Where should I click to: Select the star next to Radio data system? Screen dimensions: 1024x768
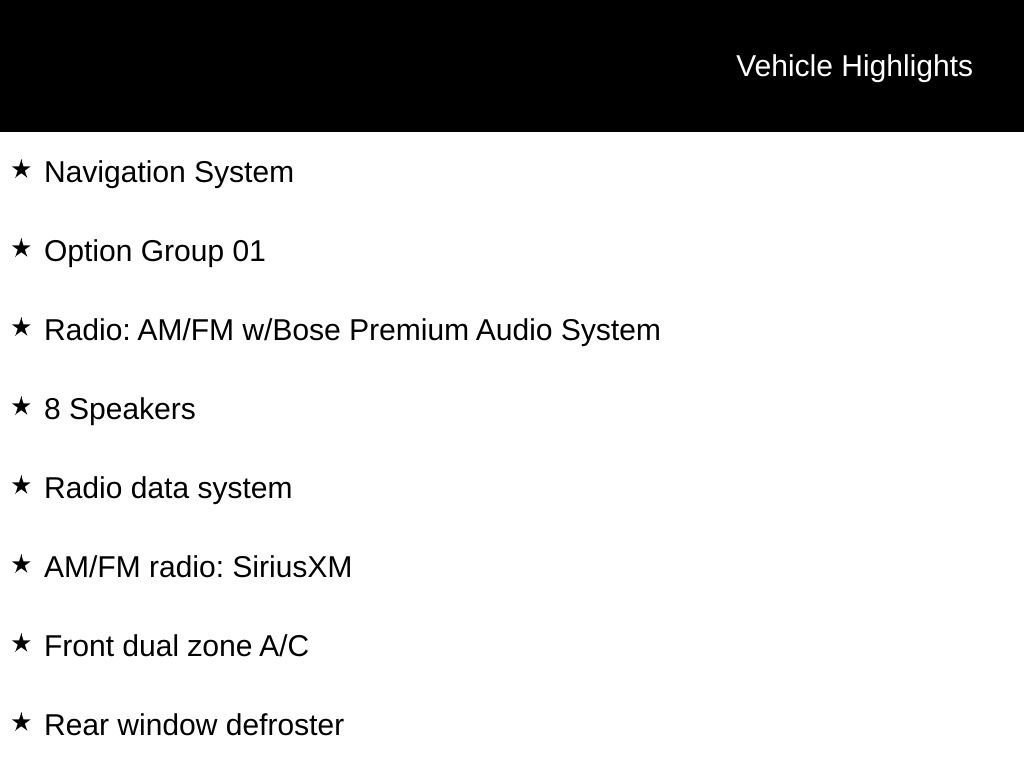(x=21, y=486)
